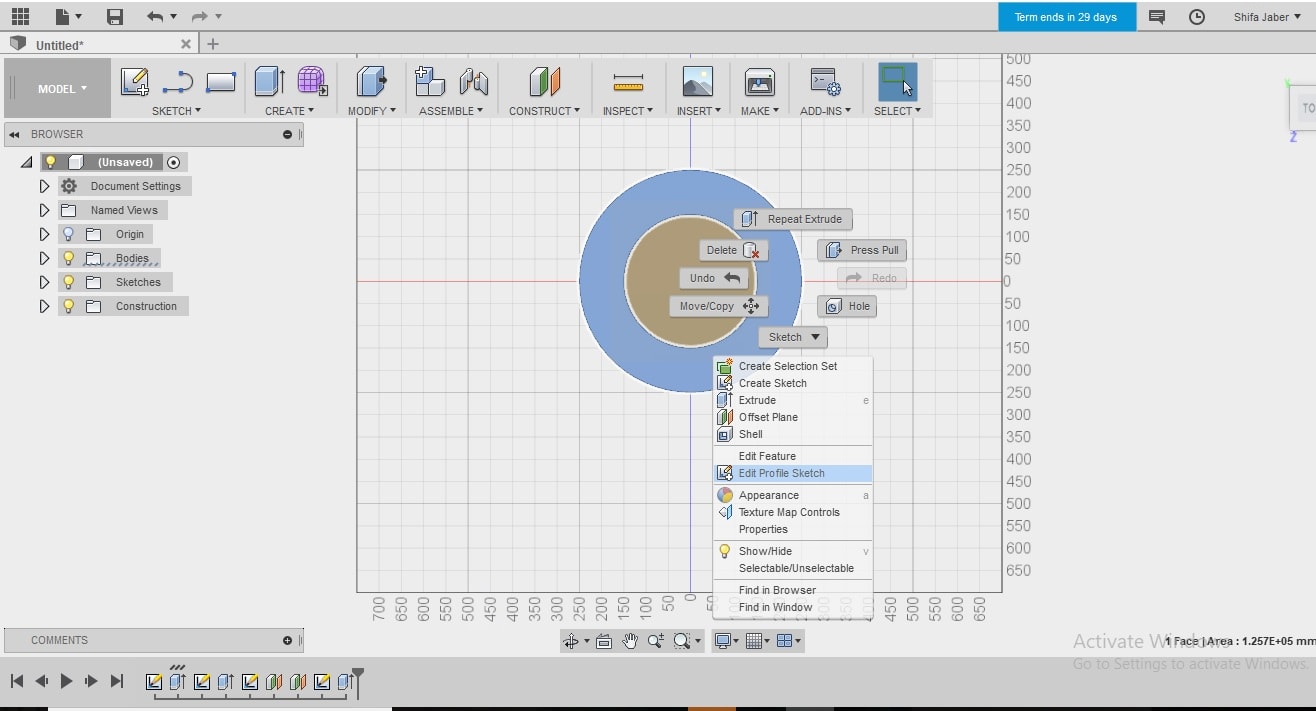1316x711 pixels.
Task: Activate the Orbit navigation tool
Action: point(571,641)
